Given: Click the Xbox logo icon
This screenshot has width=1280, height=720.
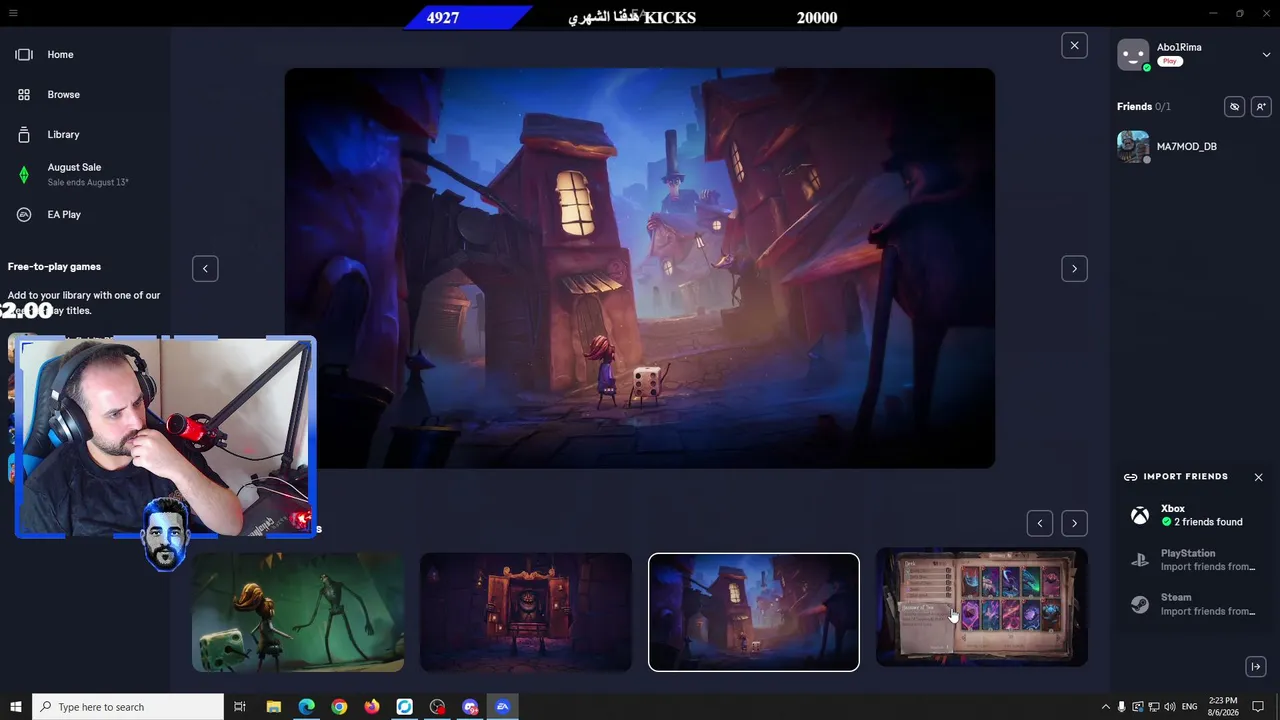Looking at the screenshot, I should point(1139,516).
